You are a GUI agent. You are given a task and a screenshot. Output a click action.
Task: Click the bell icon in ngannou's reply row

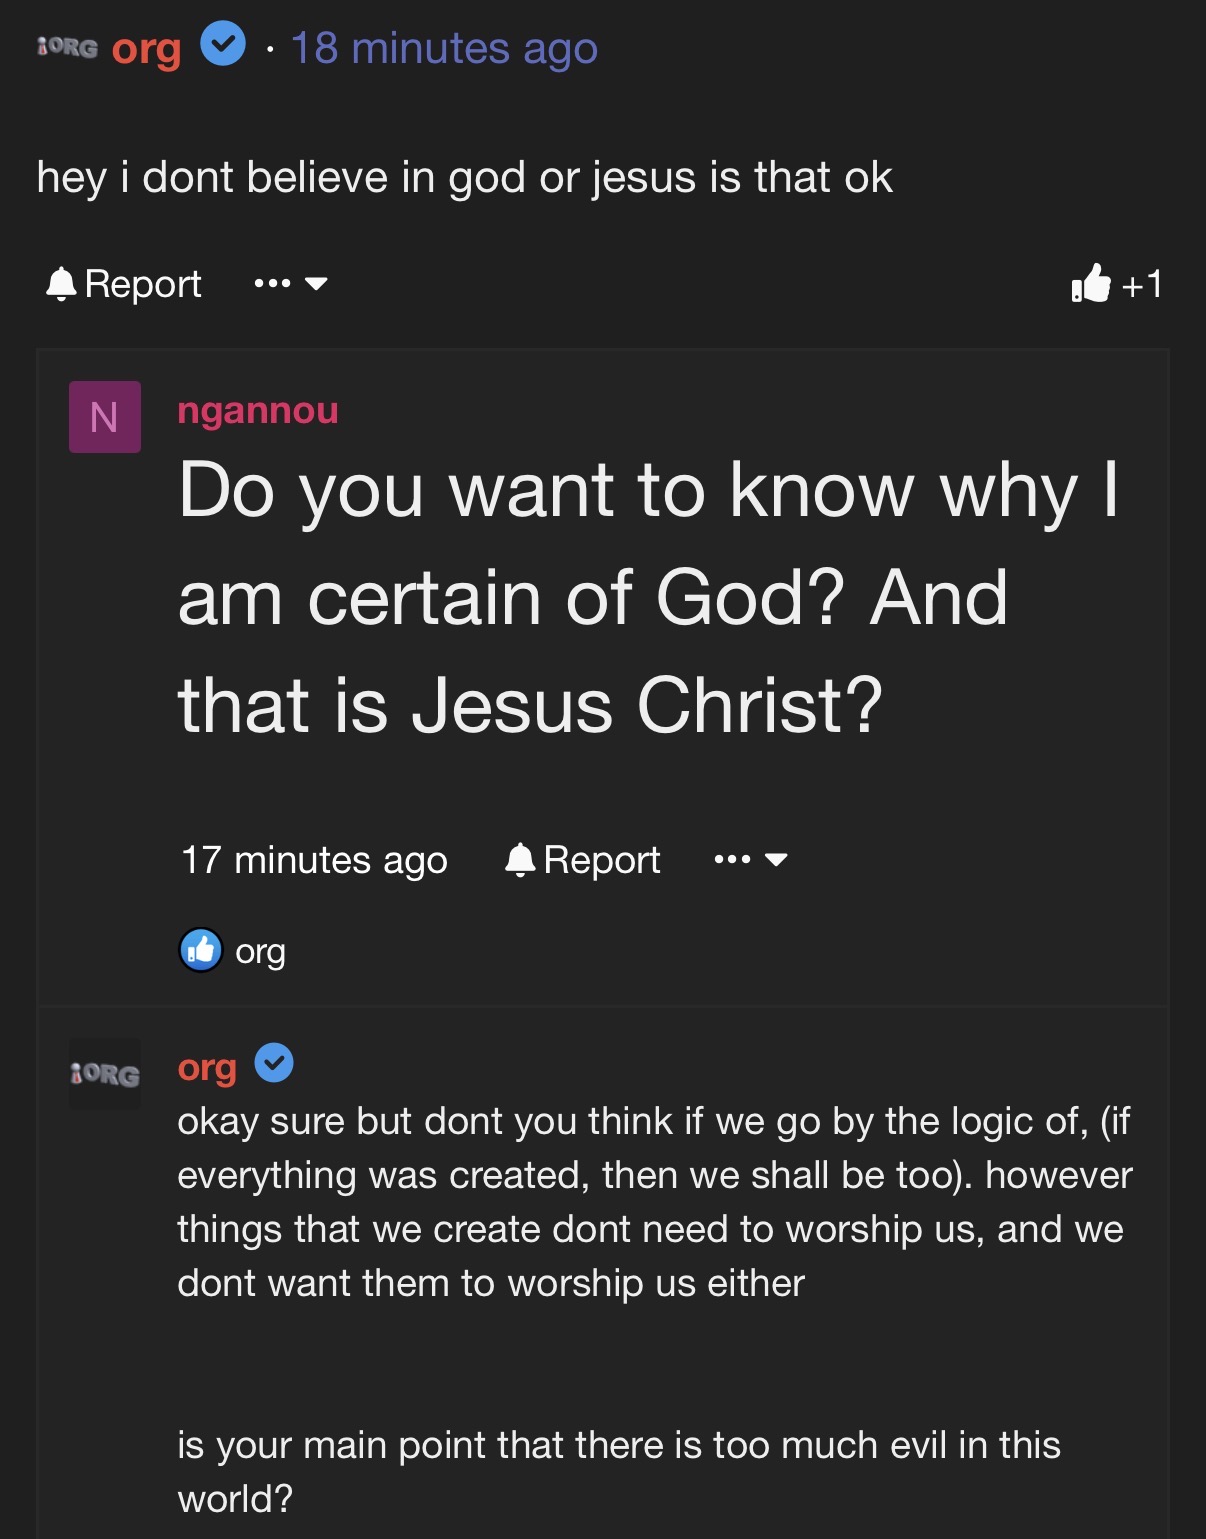(520, 860)
